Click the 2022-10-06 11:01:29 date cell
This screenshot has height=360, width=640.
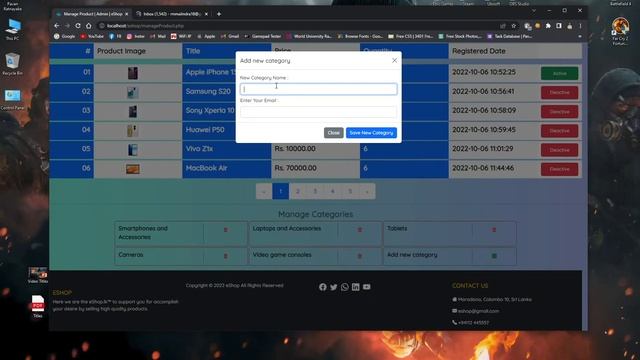[x=482, y=149]
